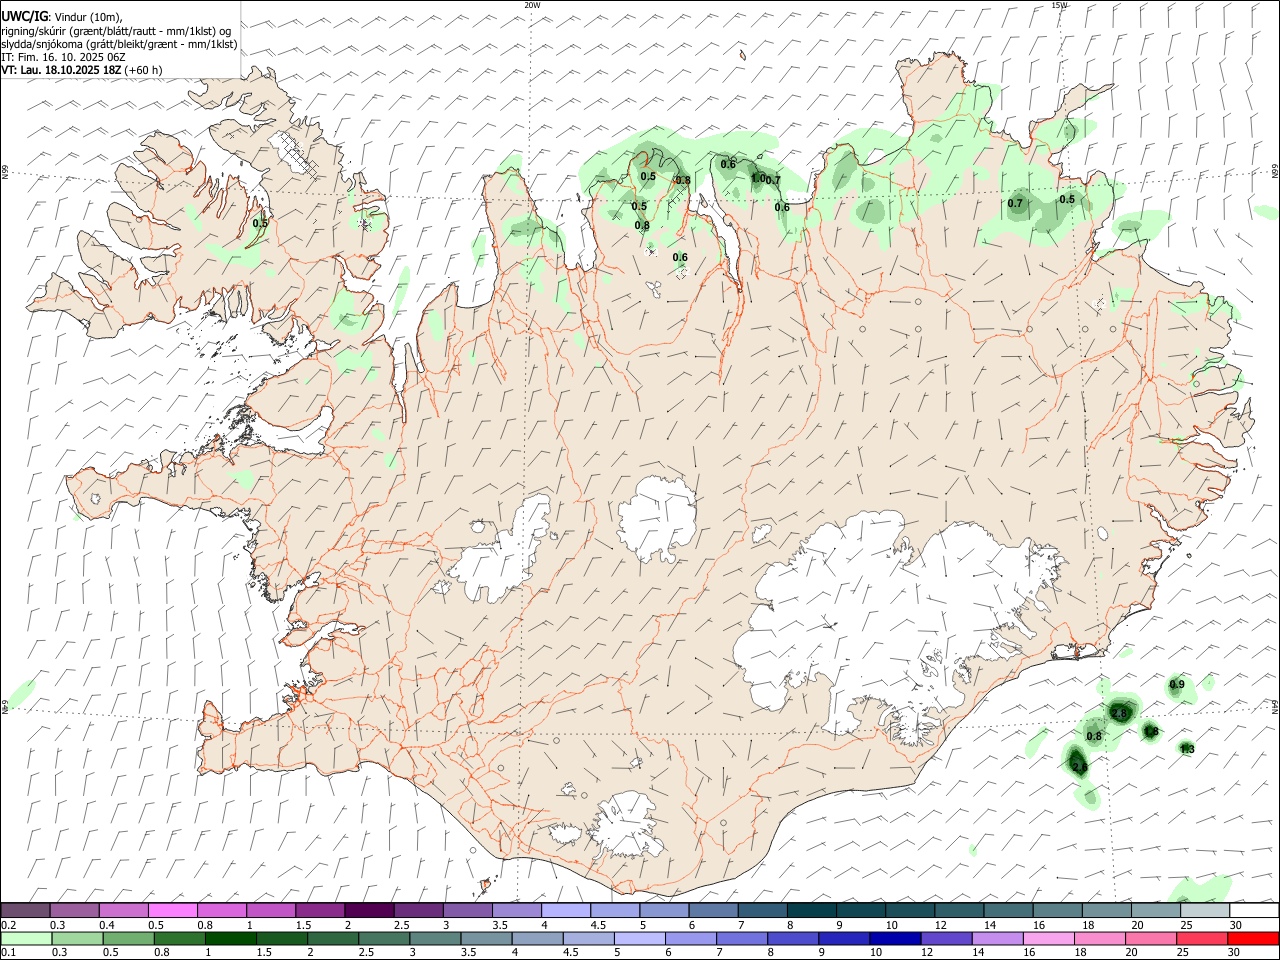Select the white 30 swatch in the purple-teal legend row

[x=1254, y=910]
